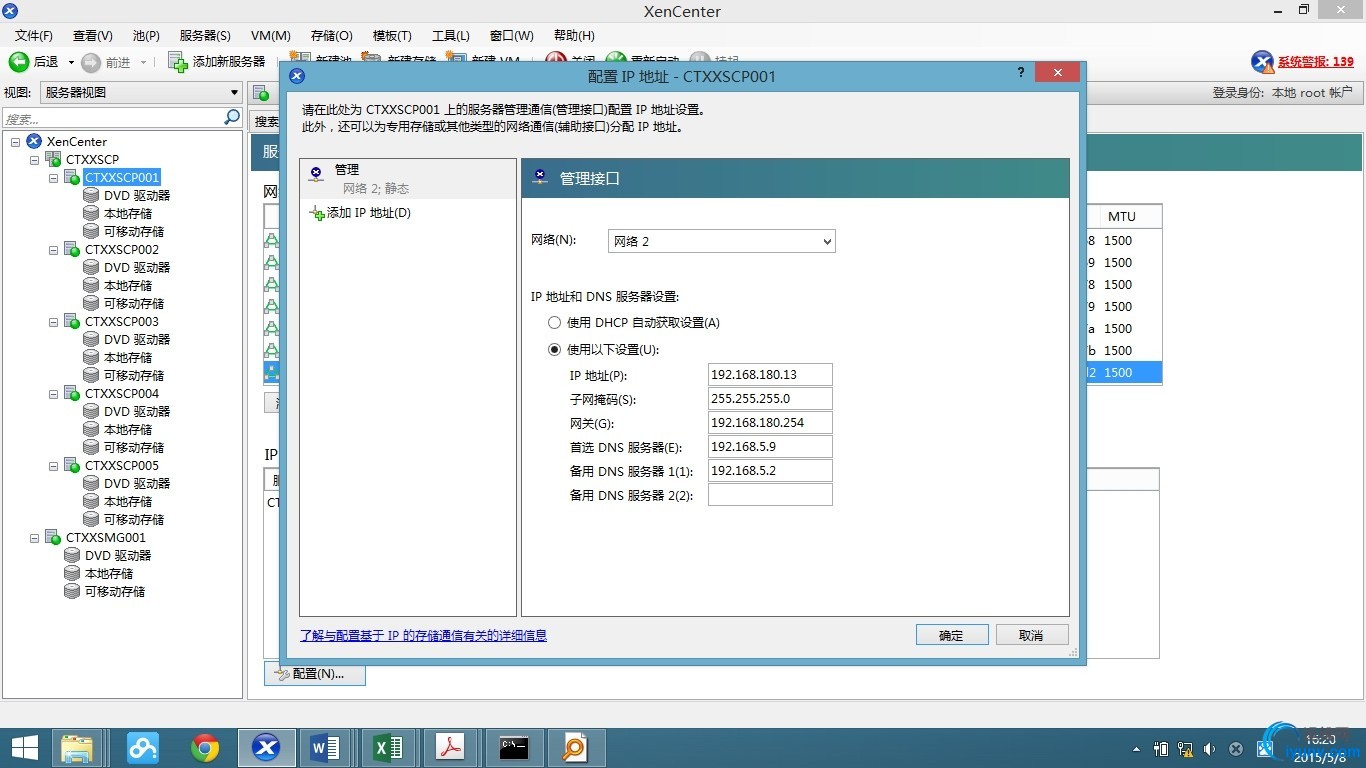Click the CTXXSCP pool icon
Viewport: 1366px width, 768px height.
coord(53,160)
